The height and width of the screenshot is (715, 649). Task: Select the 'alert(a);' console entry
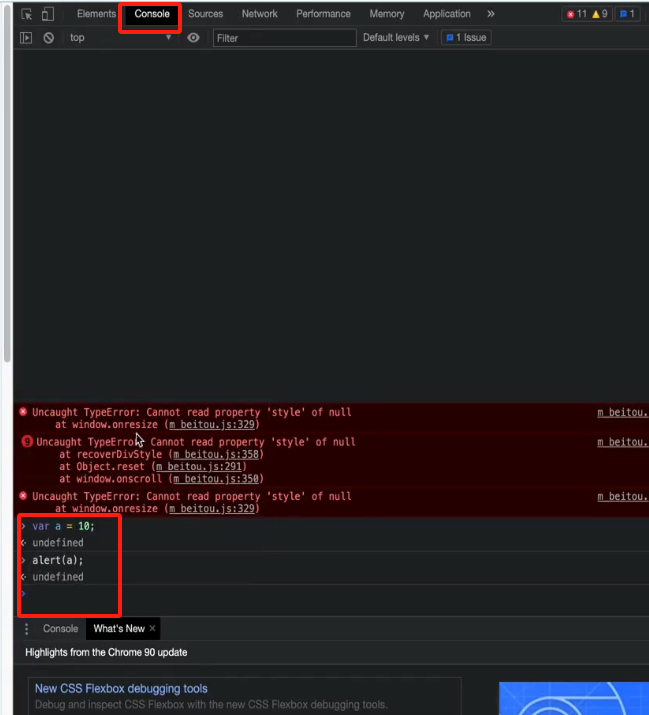[x=57, y=560]
